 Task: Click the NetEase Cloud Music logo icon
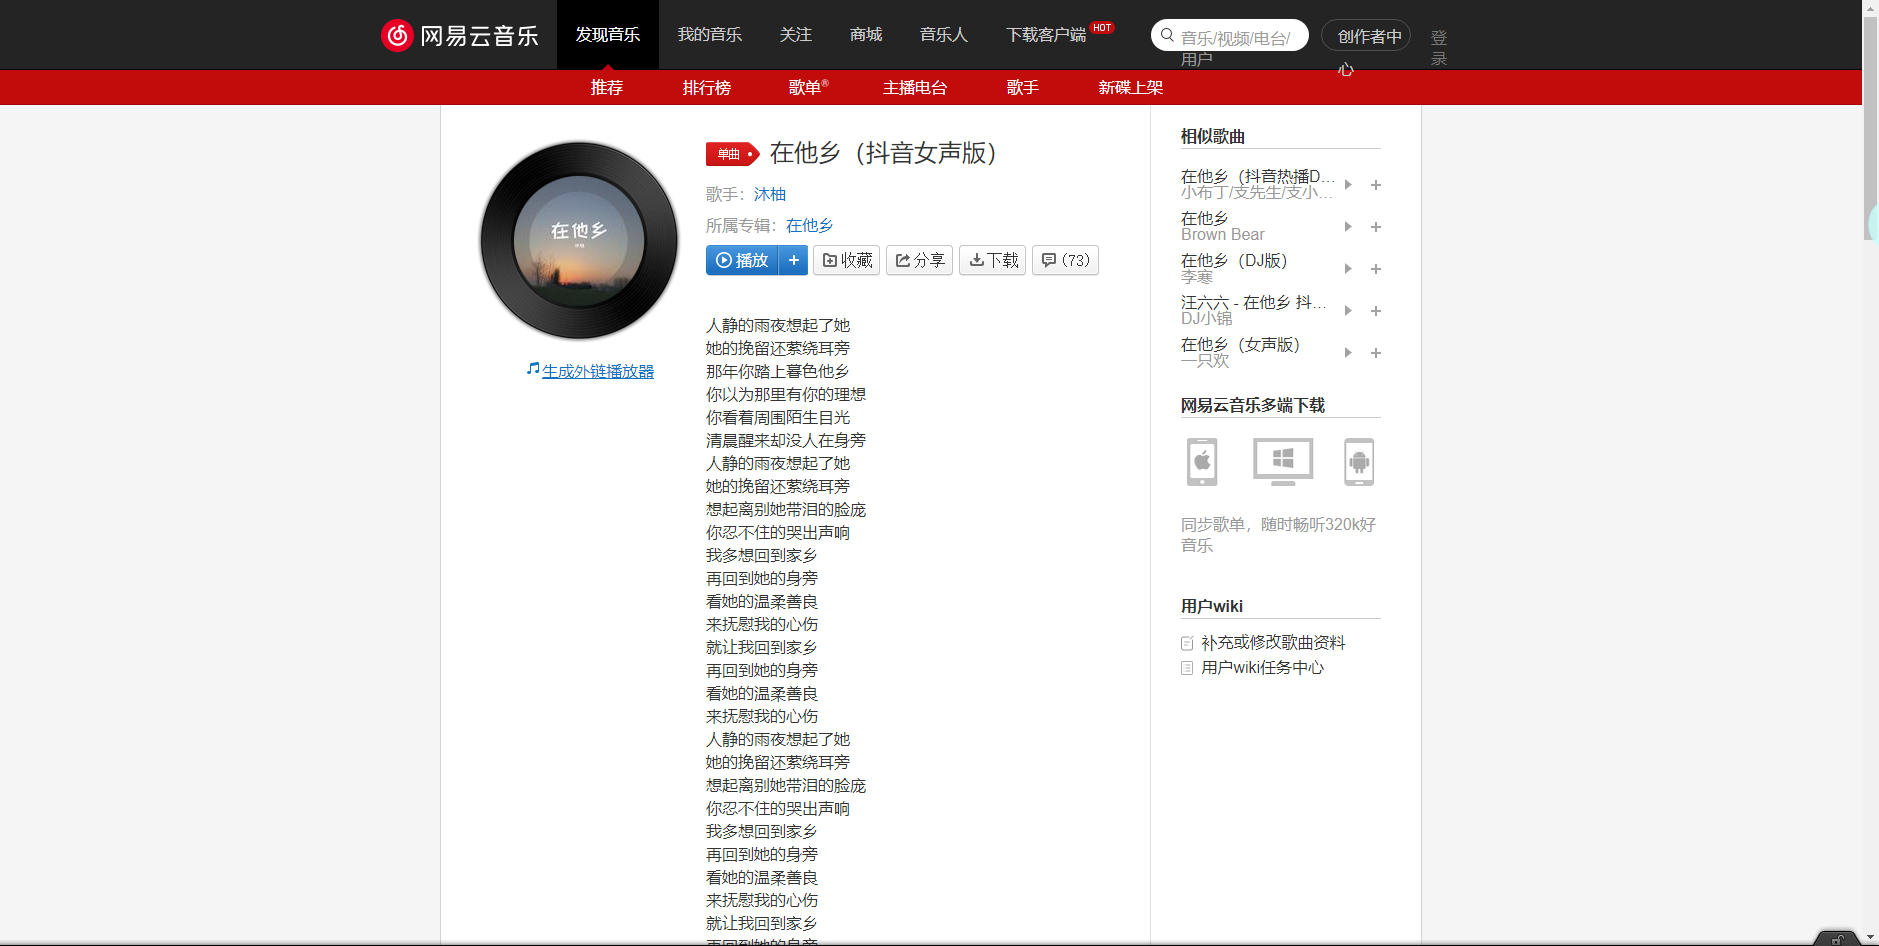pyautogui.click(x=396, y=34)
